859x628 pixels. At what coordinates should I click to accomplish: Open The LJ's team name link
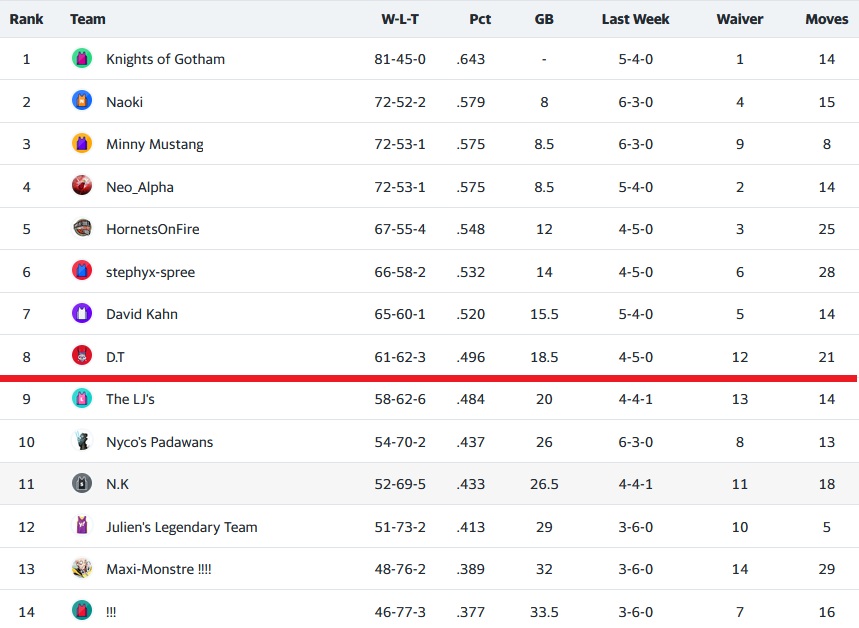click(x=130, y=399)
